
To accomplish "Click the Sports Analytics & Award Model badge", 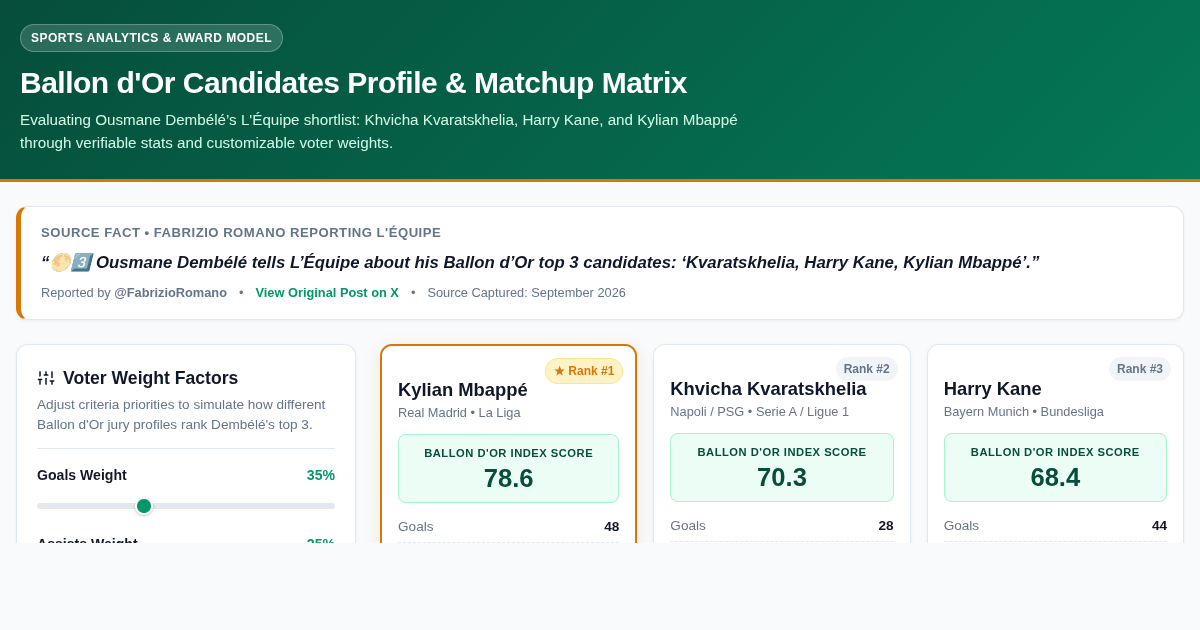I will pyautogui.click(x=151, y=38).
